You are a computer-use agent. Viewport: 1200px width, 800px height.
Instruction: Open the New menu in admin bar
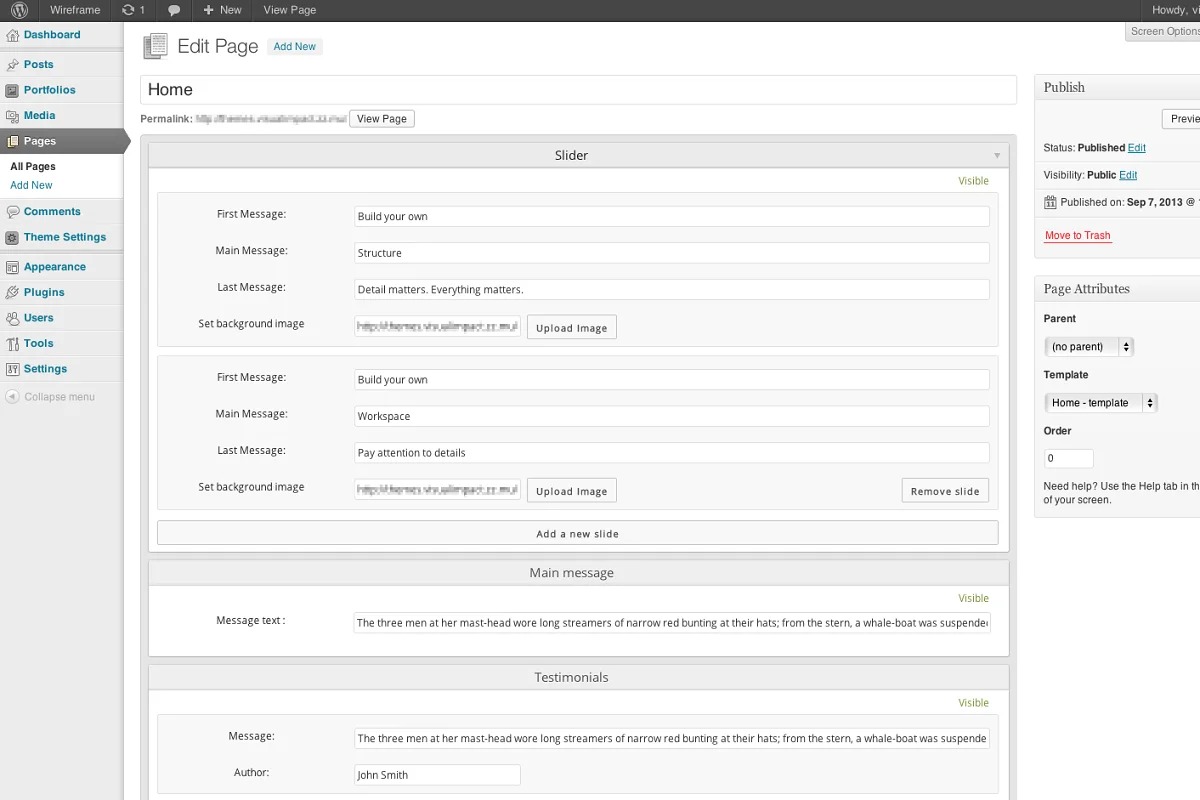pyautogui.click(x=222, y=10)
